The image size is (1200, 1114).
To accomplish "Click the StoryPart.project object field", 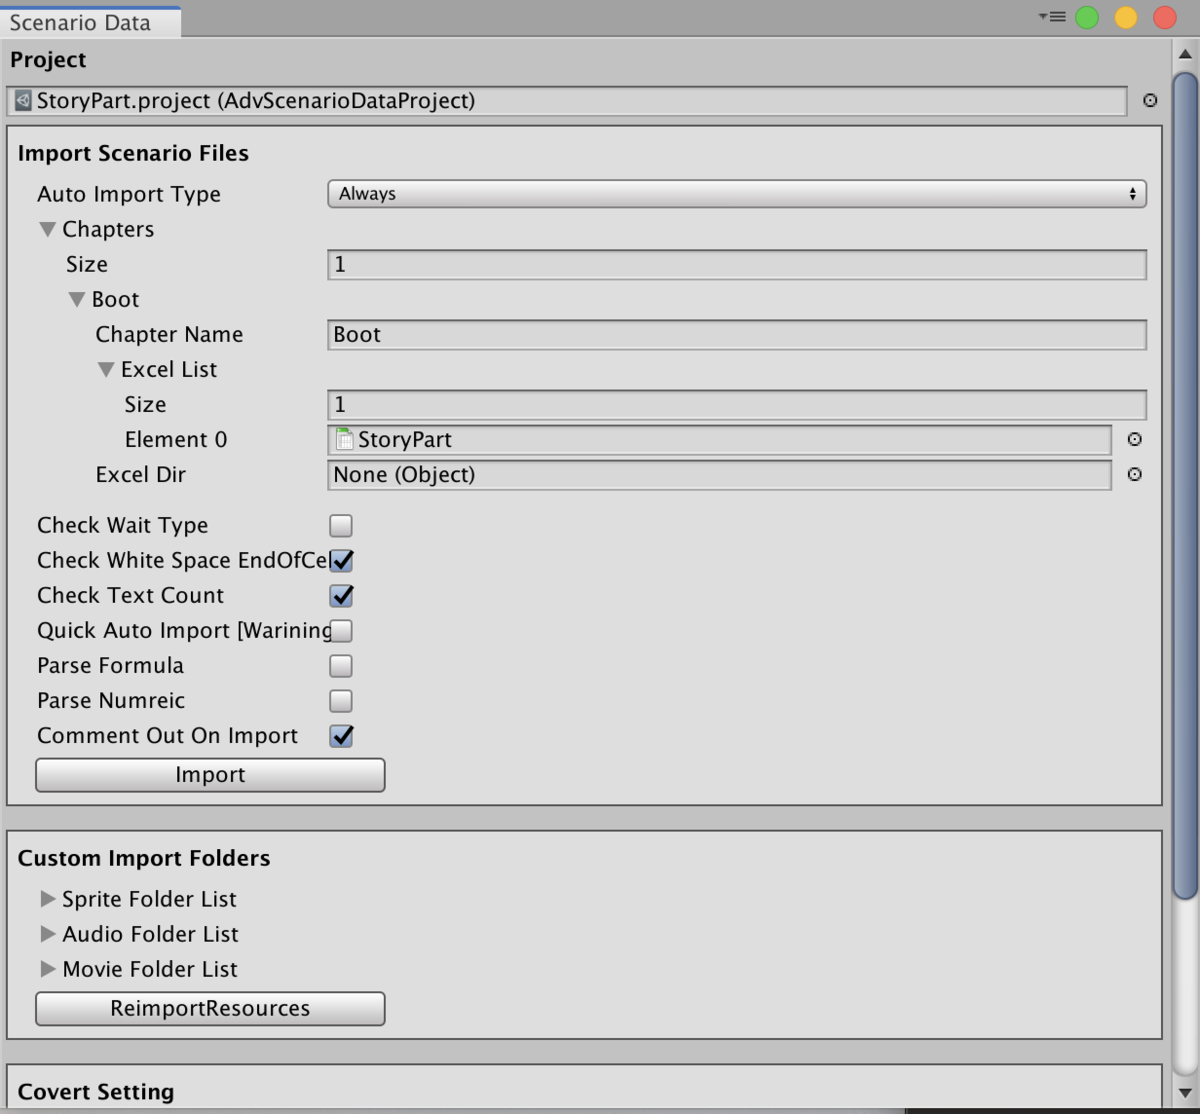I will pyautogui.click(x=568, y=100).
